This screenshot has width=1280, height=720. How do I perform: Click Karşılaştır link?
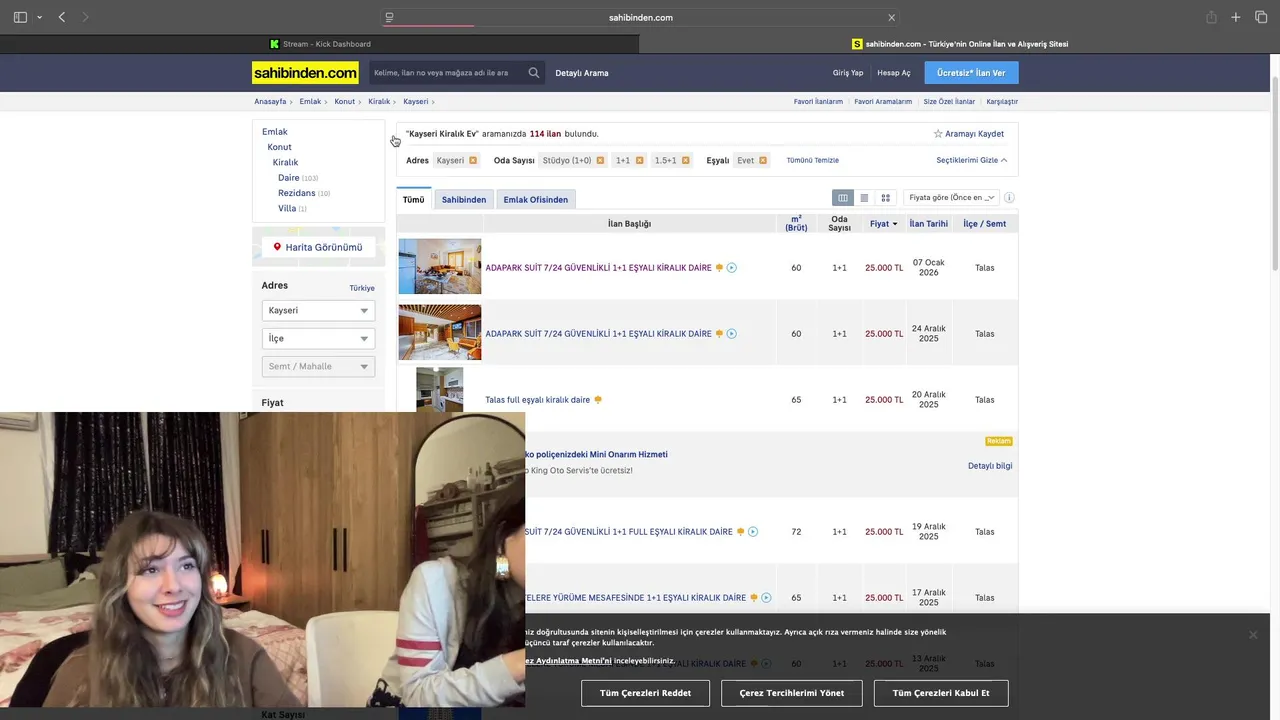(1002, 102)
